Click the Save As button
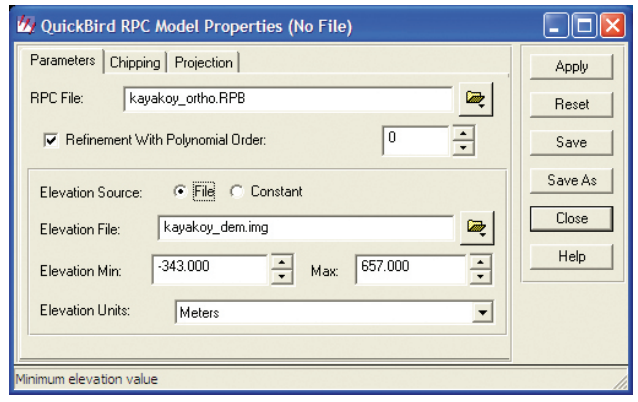This screenshot has height=402, width=638. click(573, 179)
